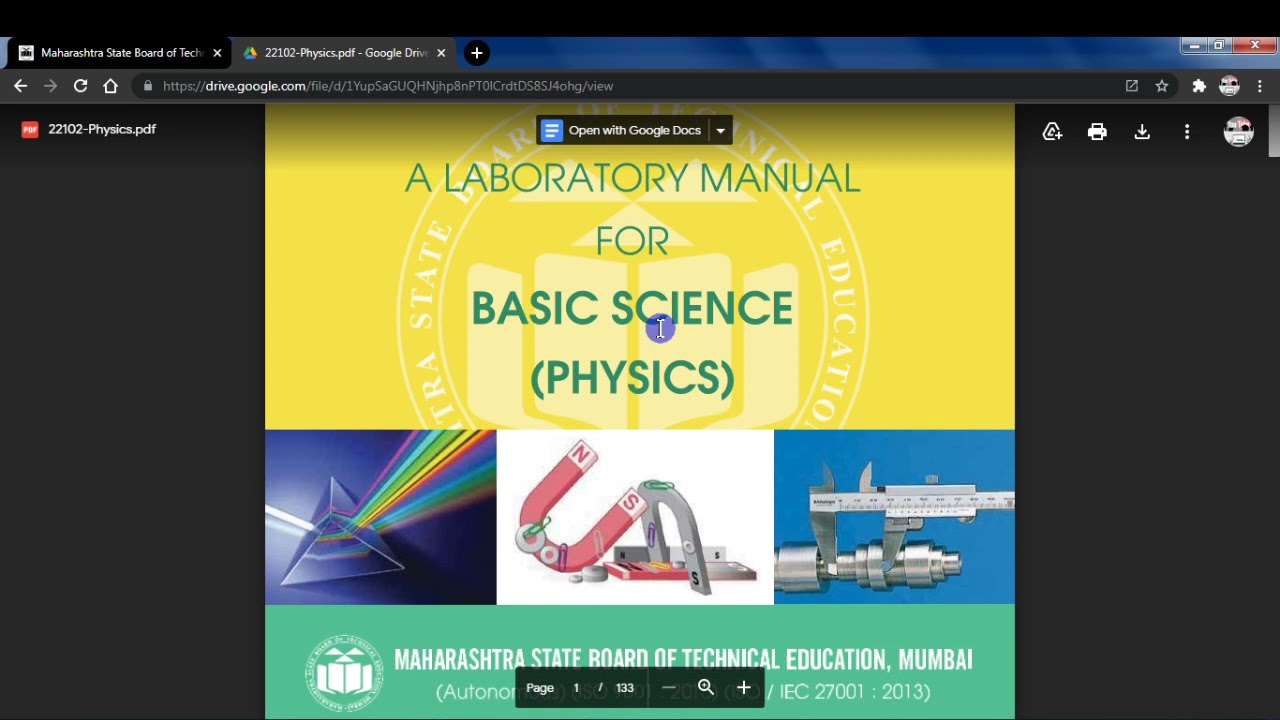The width and height of the screenshot is (1280, 720).
Task: Add shortcut to Drive icon
Action: coord(1052,131)
